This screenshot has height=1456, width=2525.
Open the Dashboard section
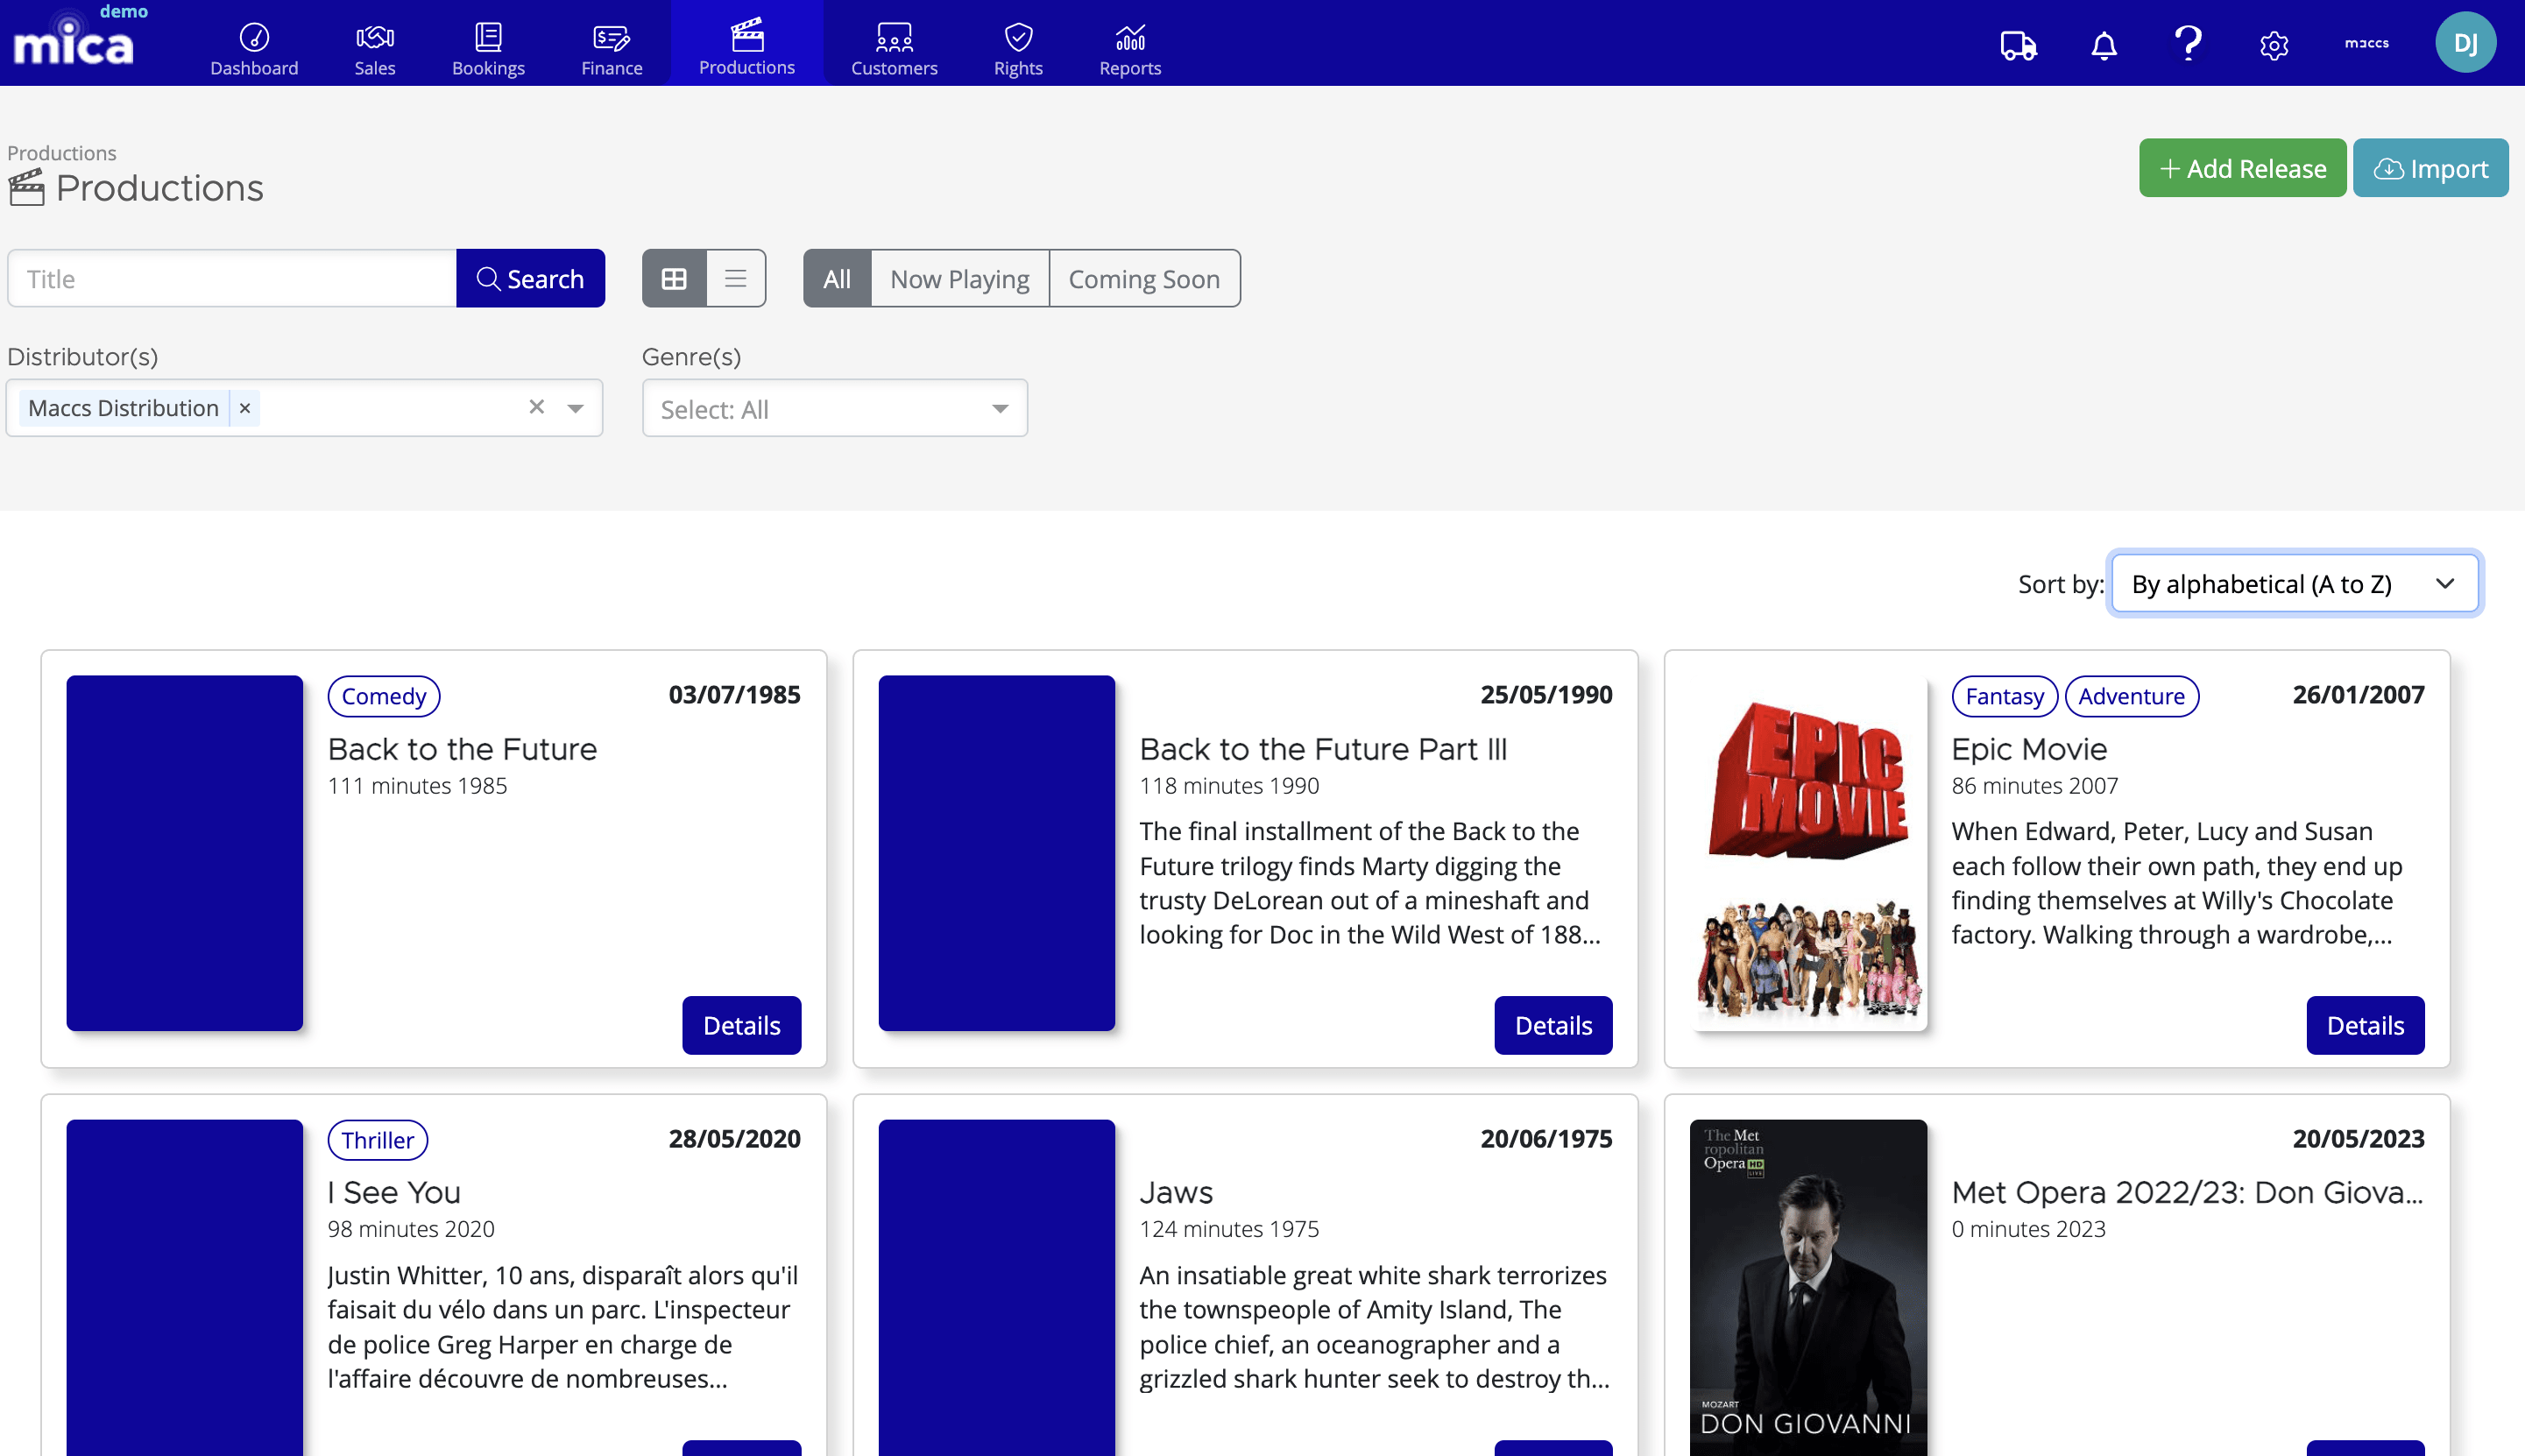(x=254, y=45)
